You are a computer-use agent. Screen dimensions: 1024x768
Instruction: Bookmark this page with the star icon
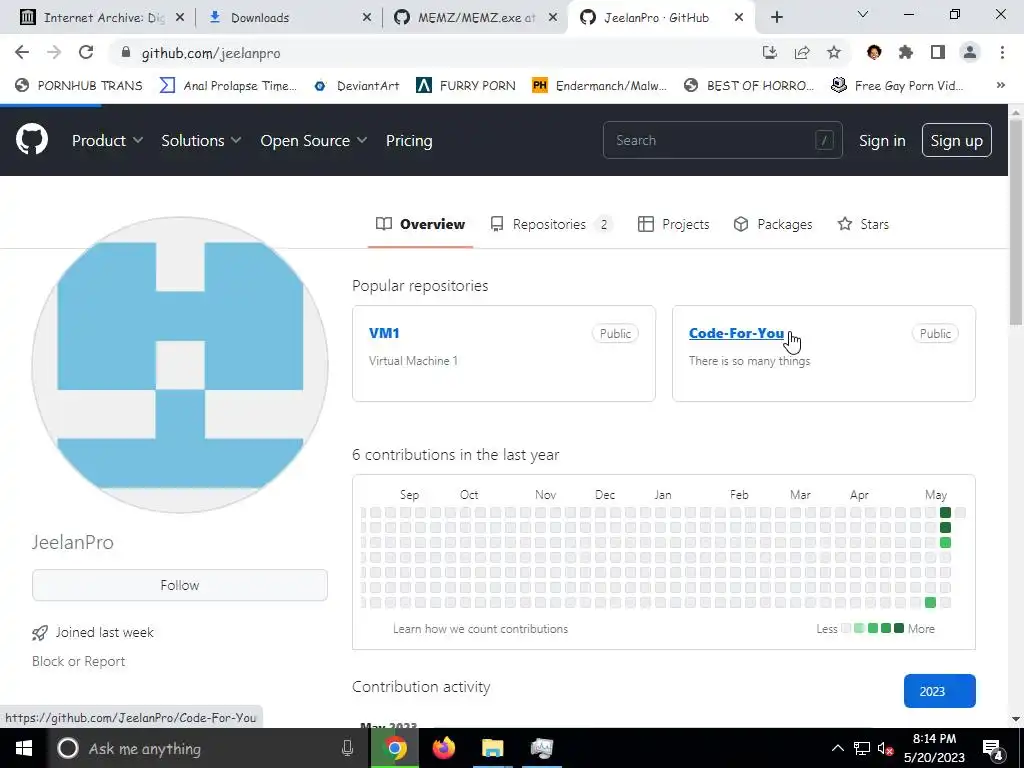[x=834, y=52]
